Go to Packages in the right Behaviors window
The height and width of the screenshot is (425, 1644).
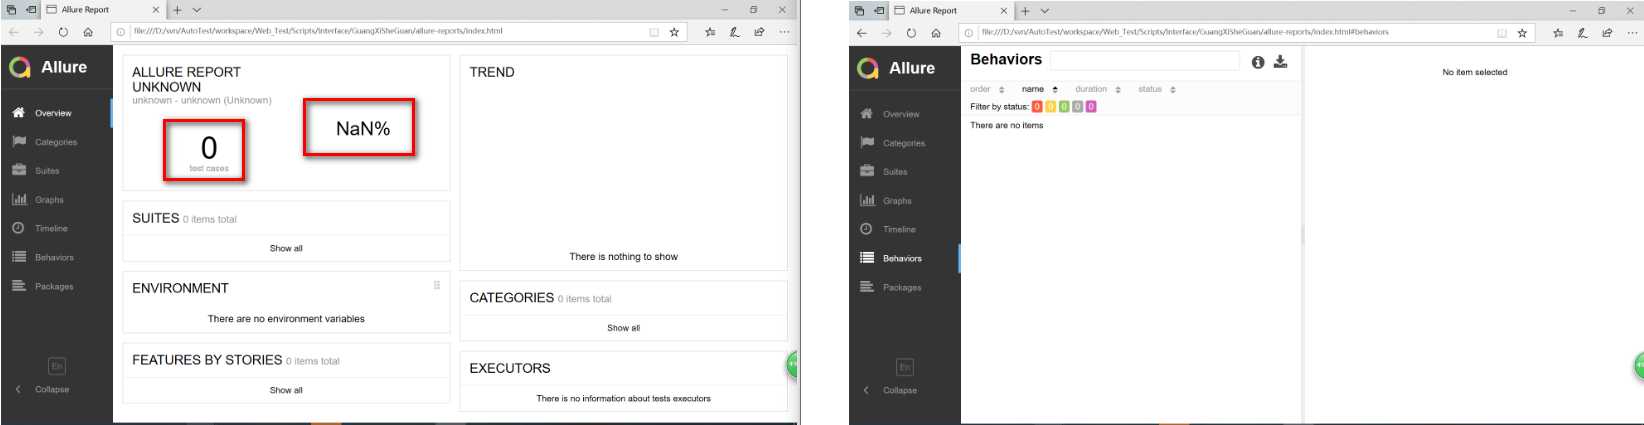click(x=904, y=287)
